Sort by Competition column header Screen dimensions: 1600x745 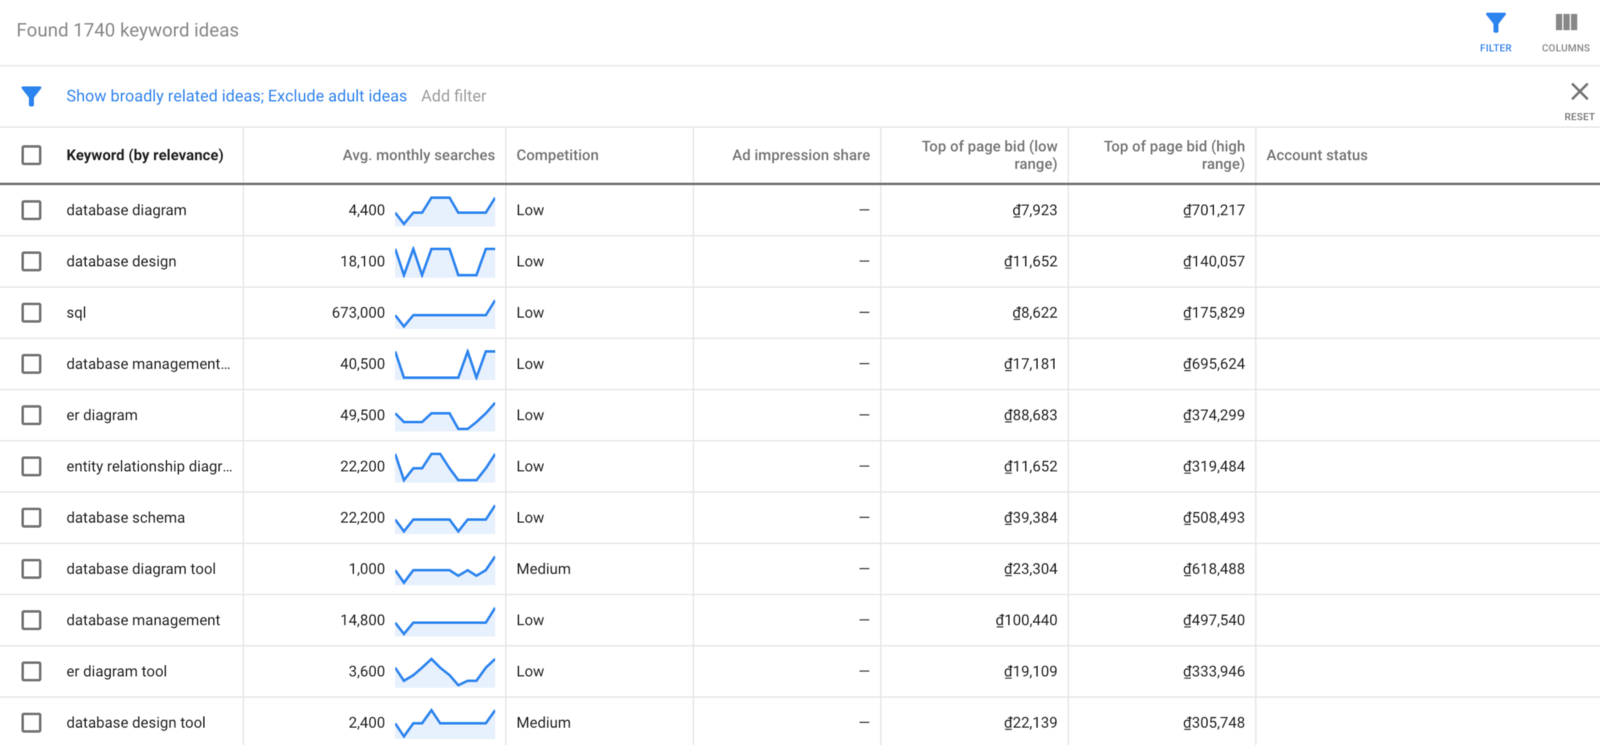tap(557, 155)
